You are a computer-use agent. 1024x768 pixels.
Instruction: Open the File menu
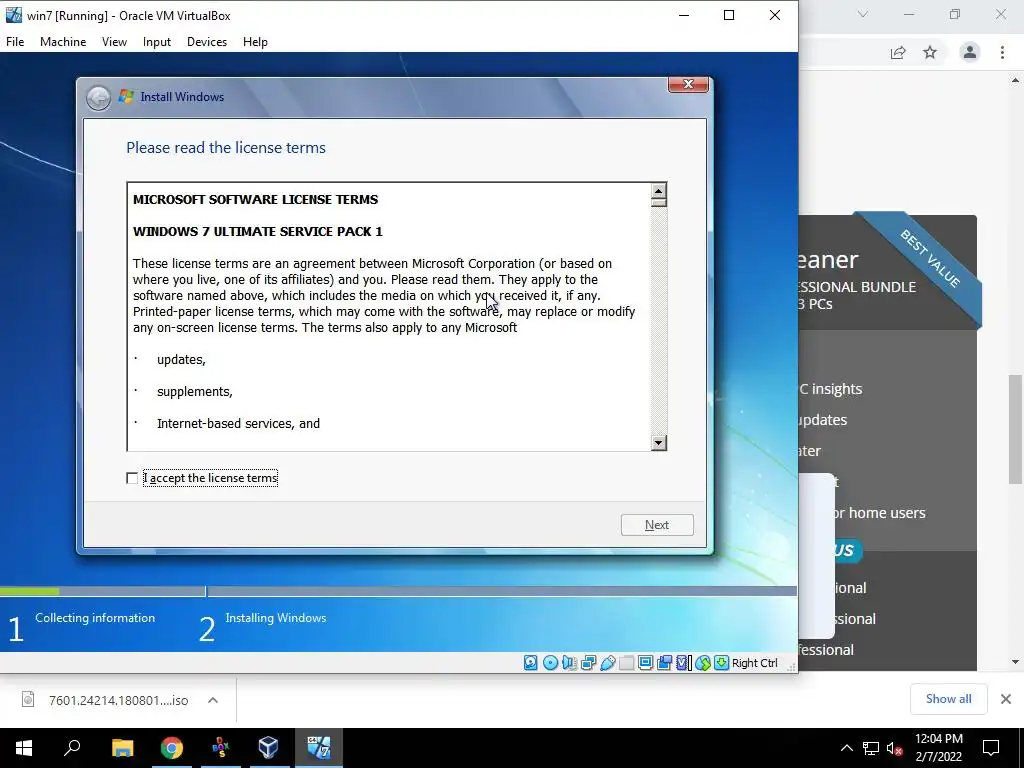[x=15, y=42]
